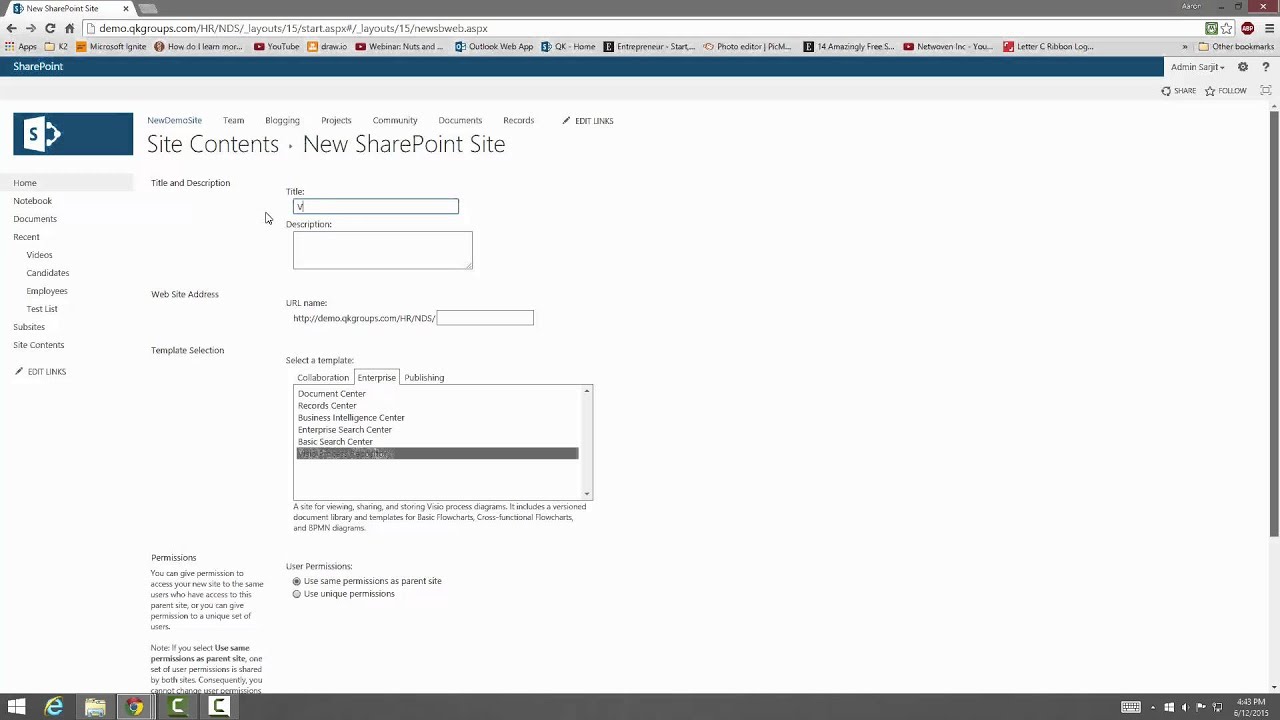
Task: Open Notebook in the left navigation
Action: tap(32, 201)
